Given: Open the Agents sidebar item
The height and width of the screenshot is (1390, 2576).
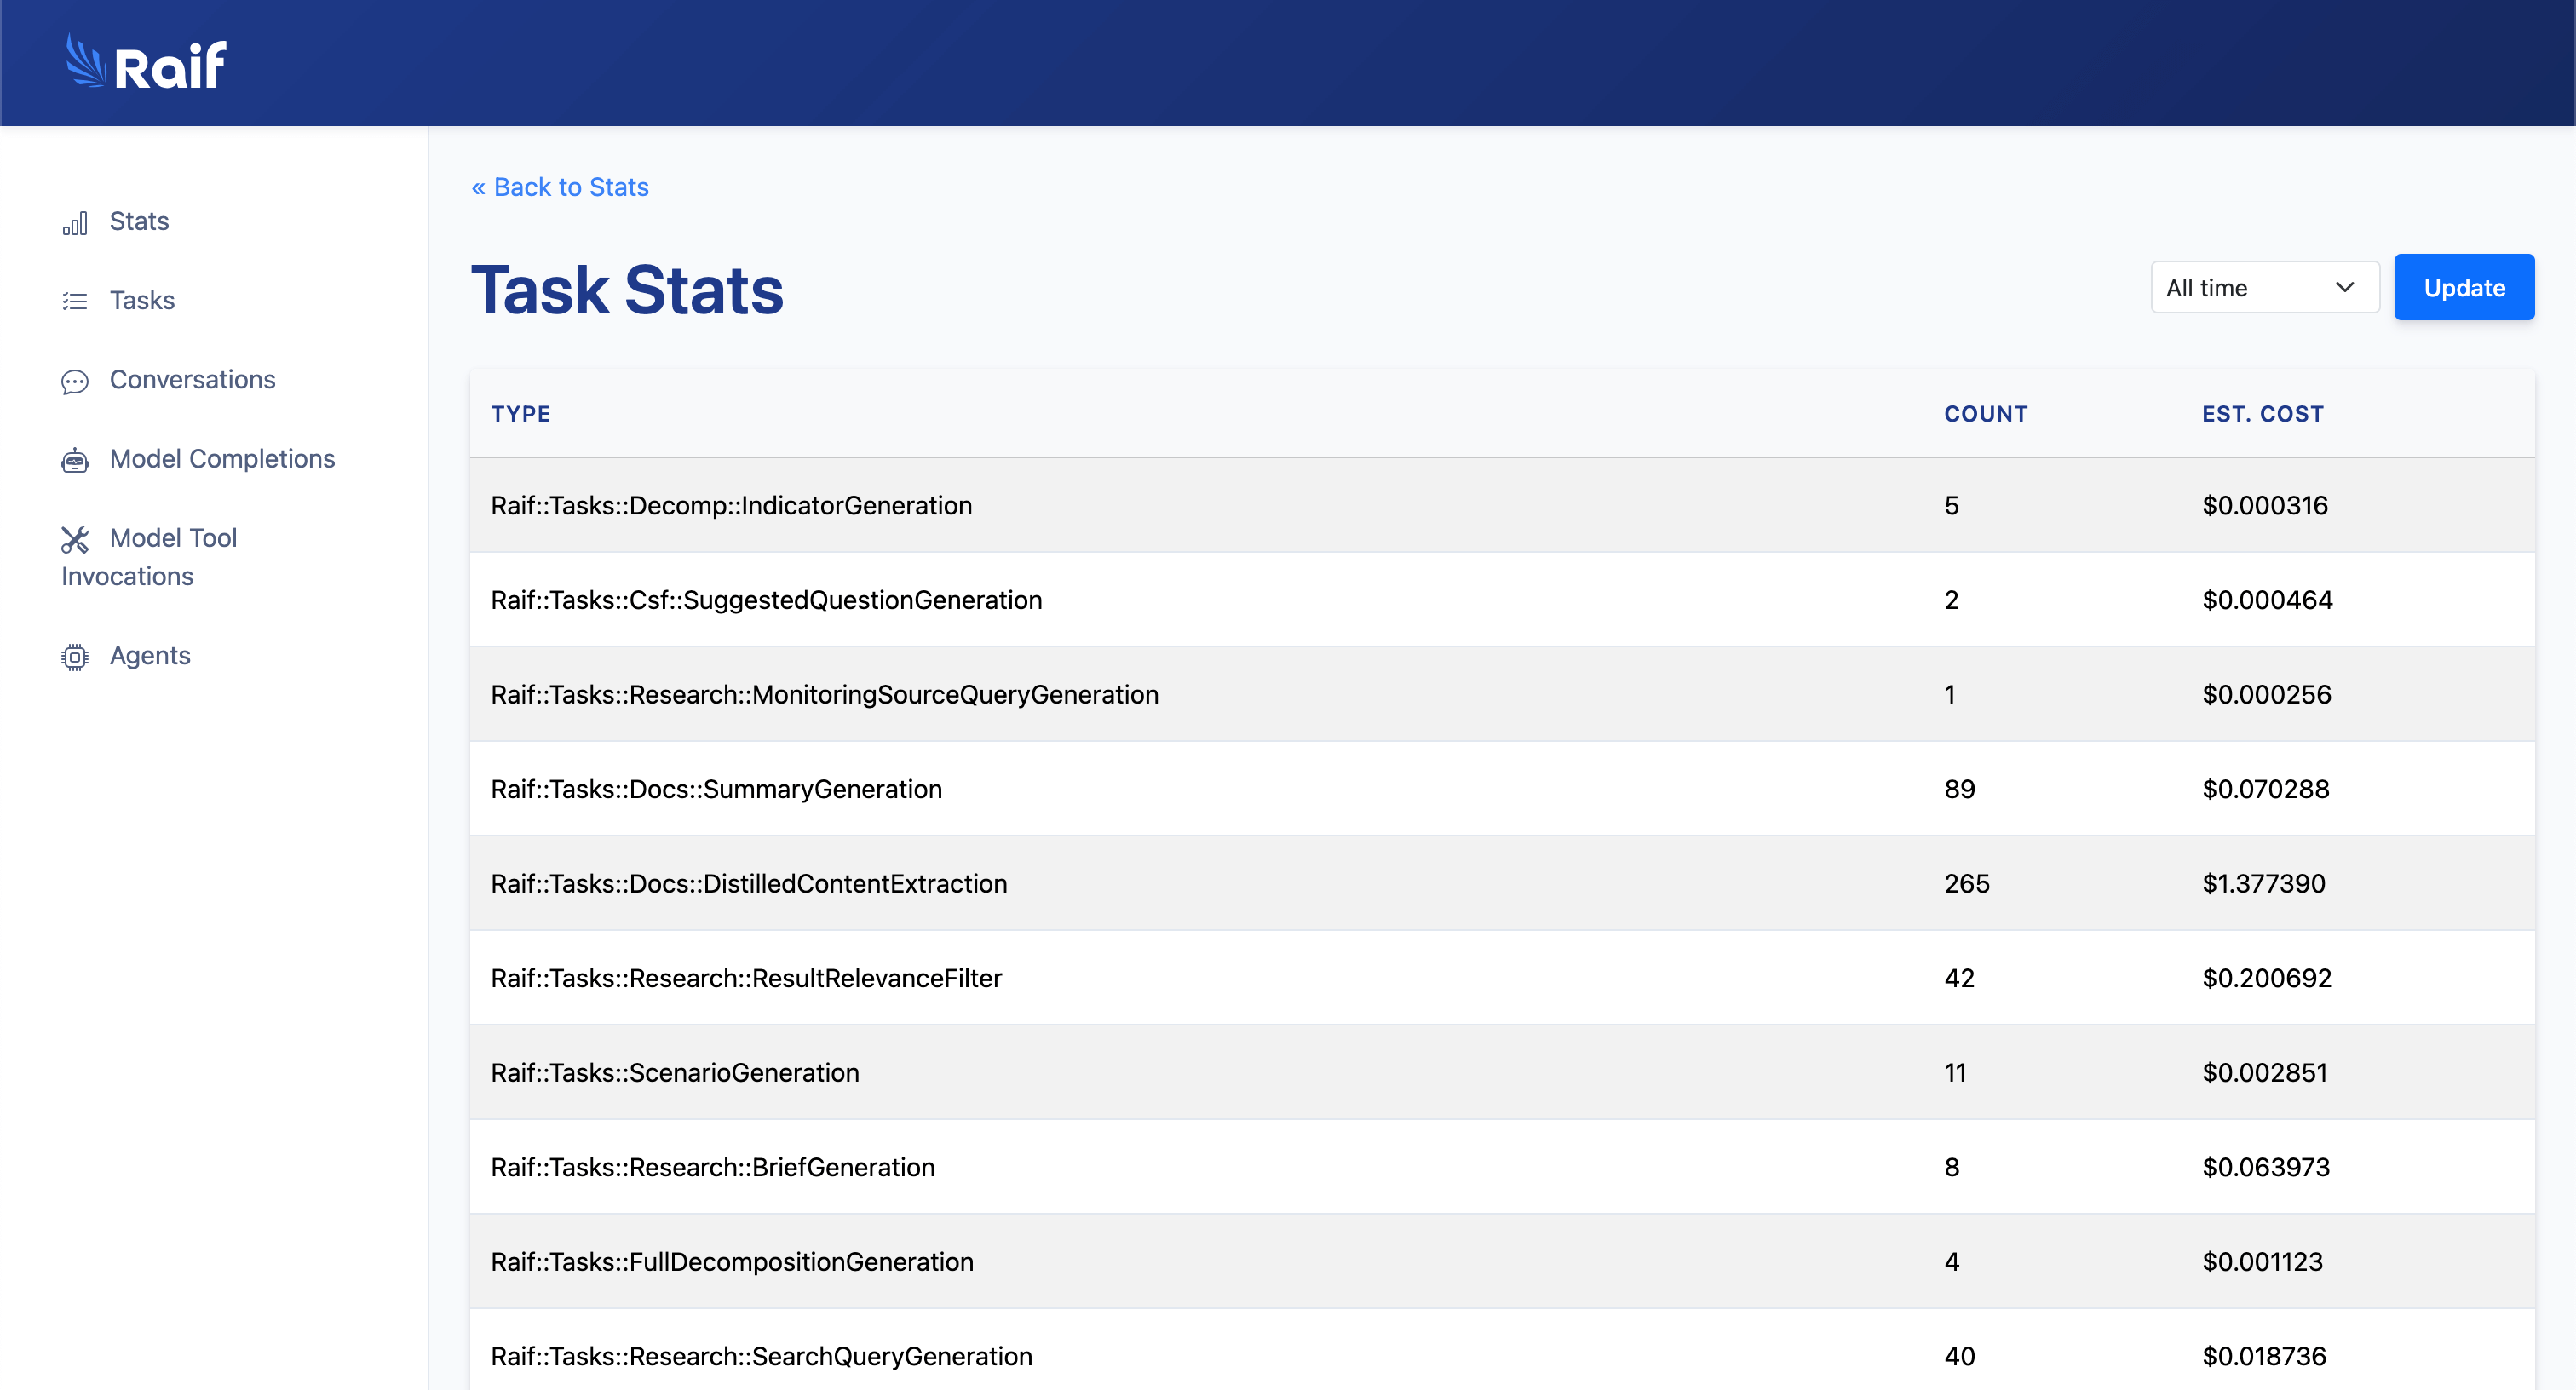Looking at the screenshot, I should (x=150, y=655).
